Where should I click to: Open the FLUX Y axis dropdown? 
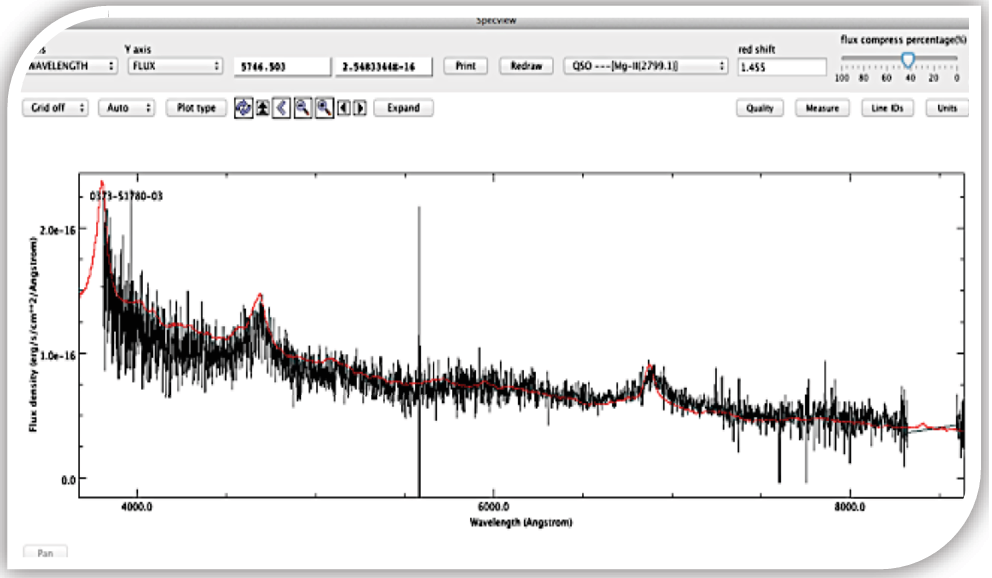[x=175, y=66]
